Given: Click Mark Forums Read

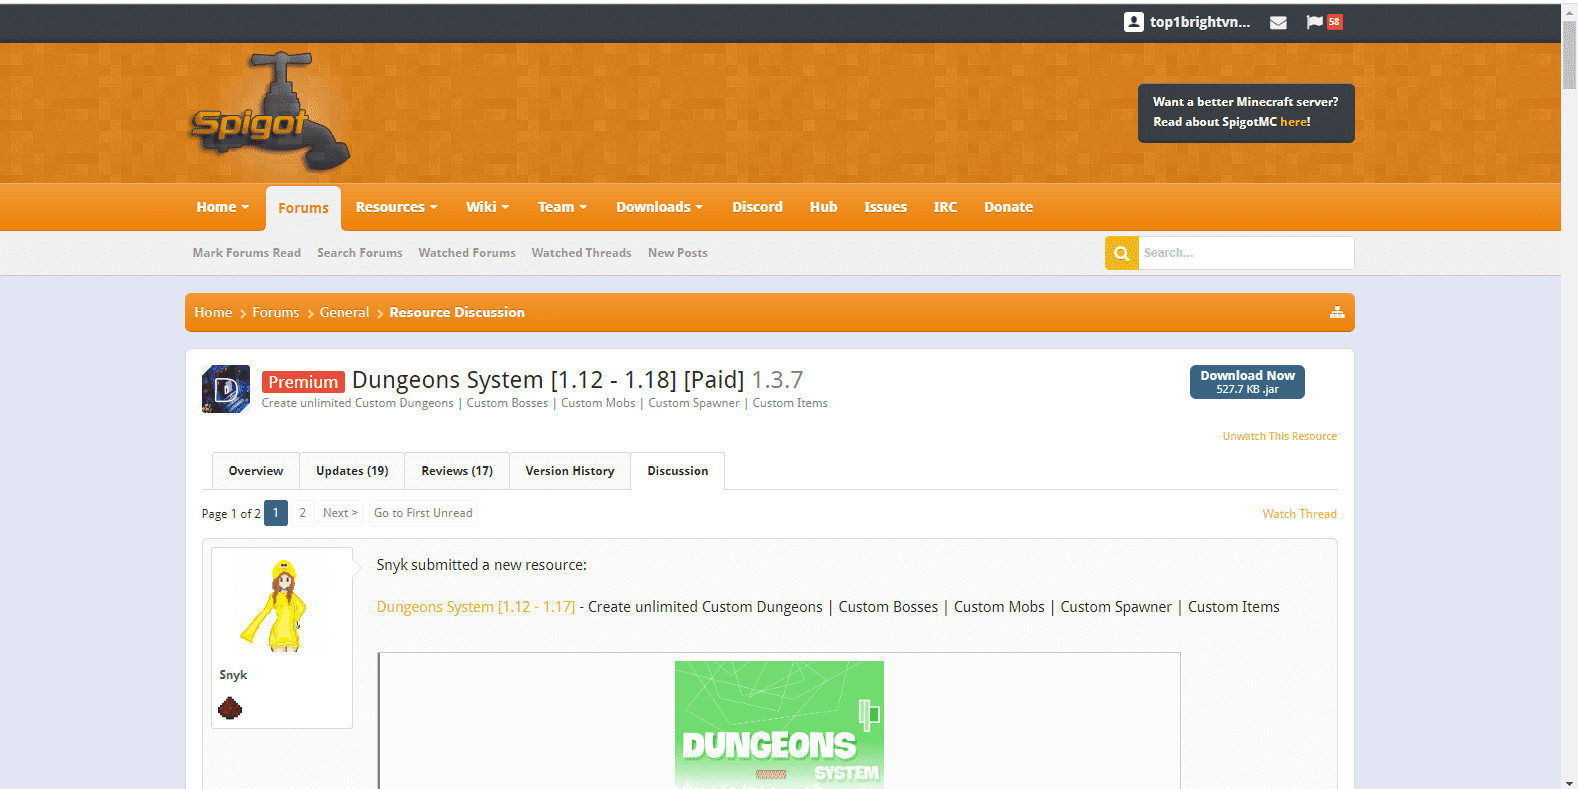Looking at the screenshot, I should point(247,253).
